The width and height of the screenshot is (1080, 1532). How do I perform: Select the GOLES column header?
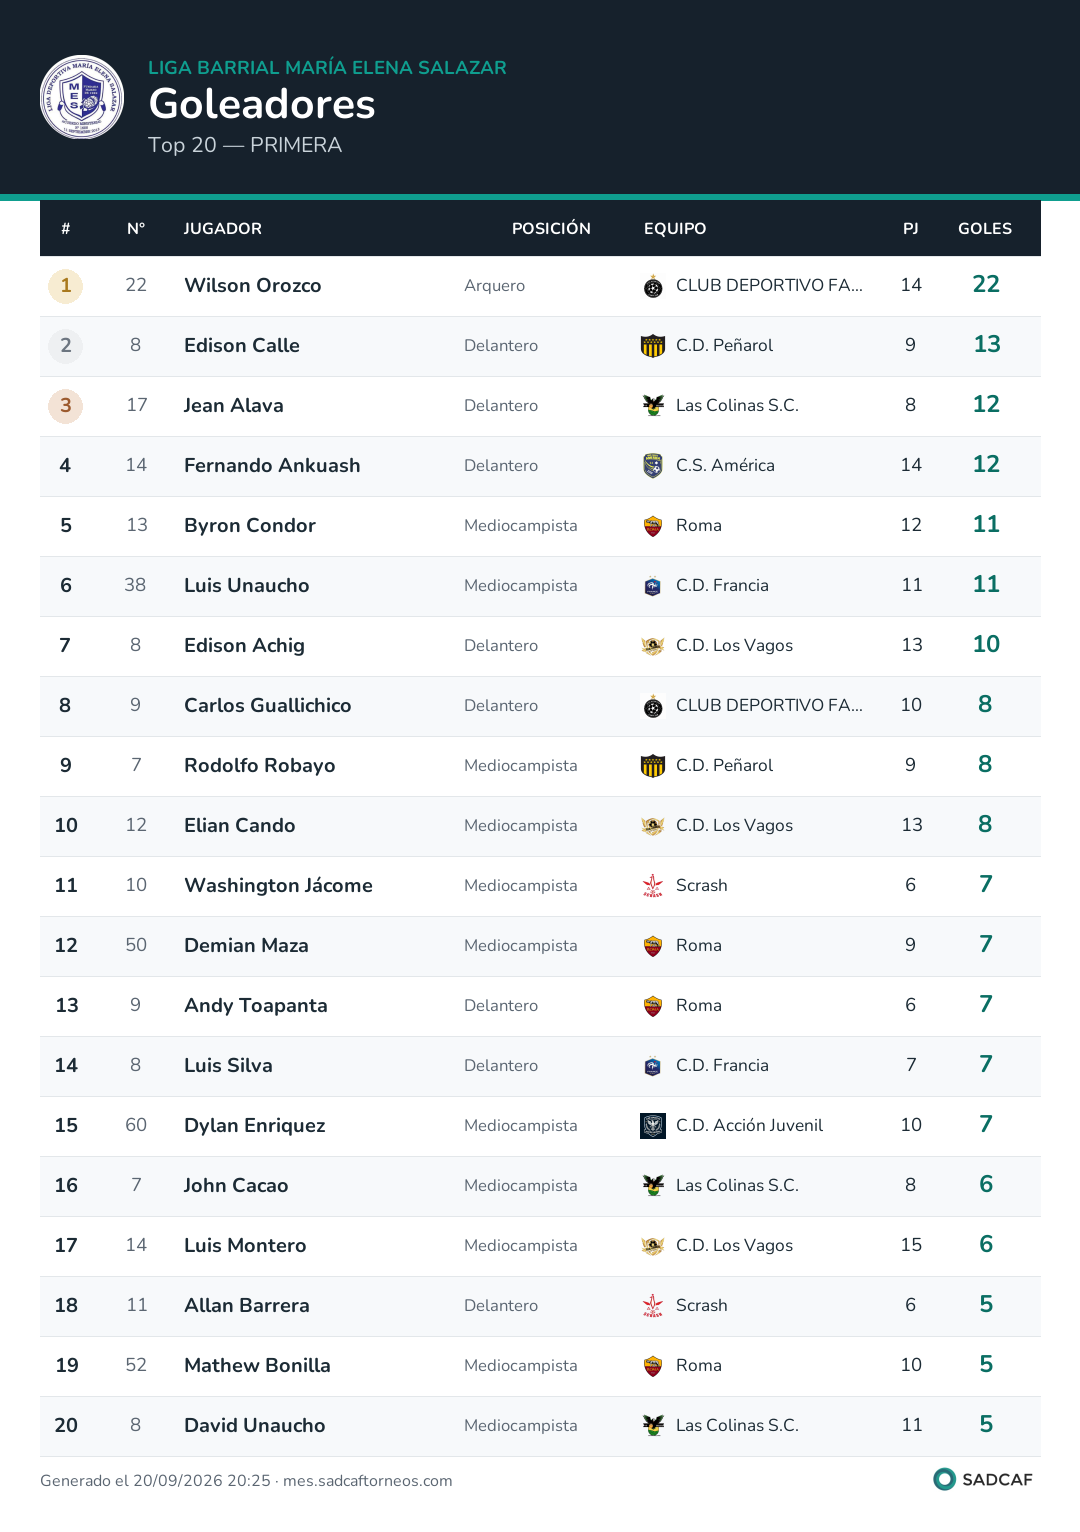[x=985, y=229]
